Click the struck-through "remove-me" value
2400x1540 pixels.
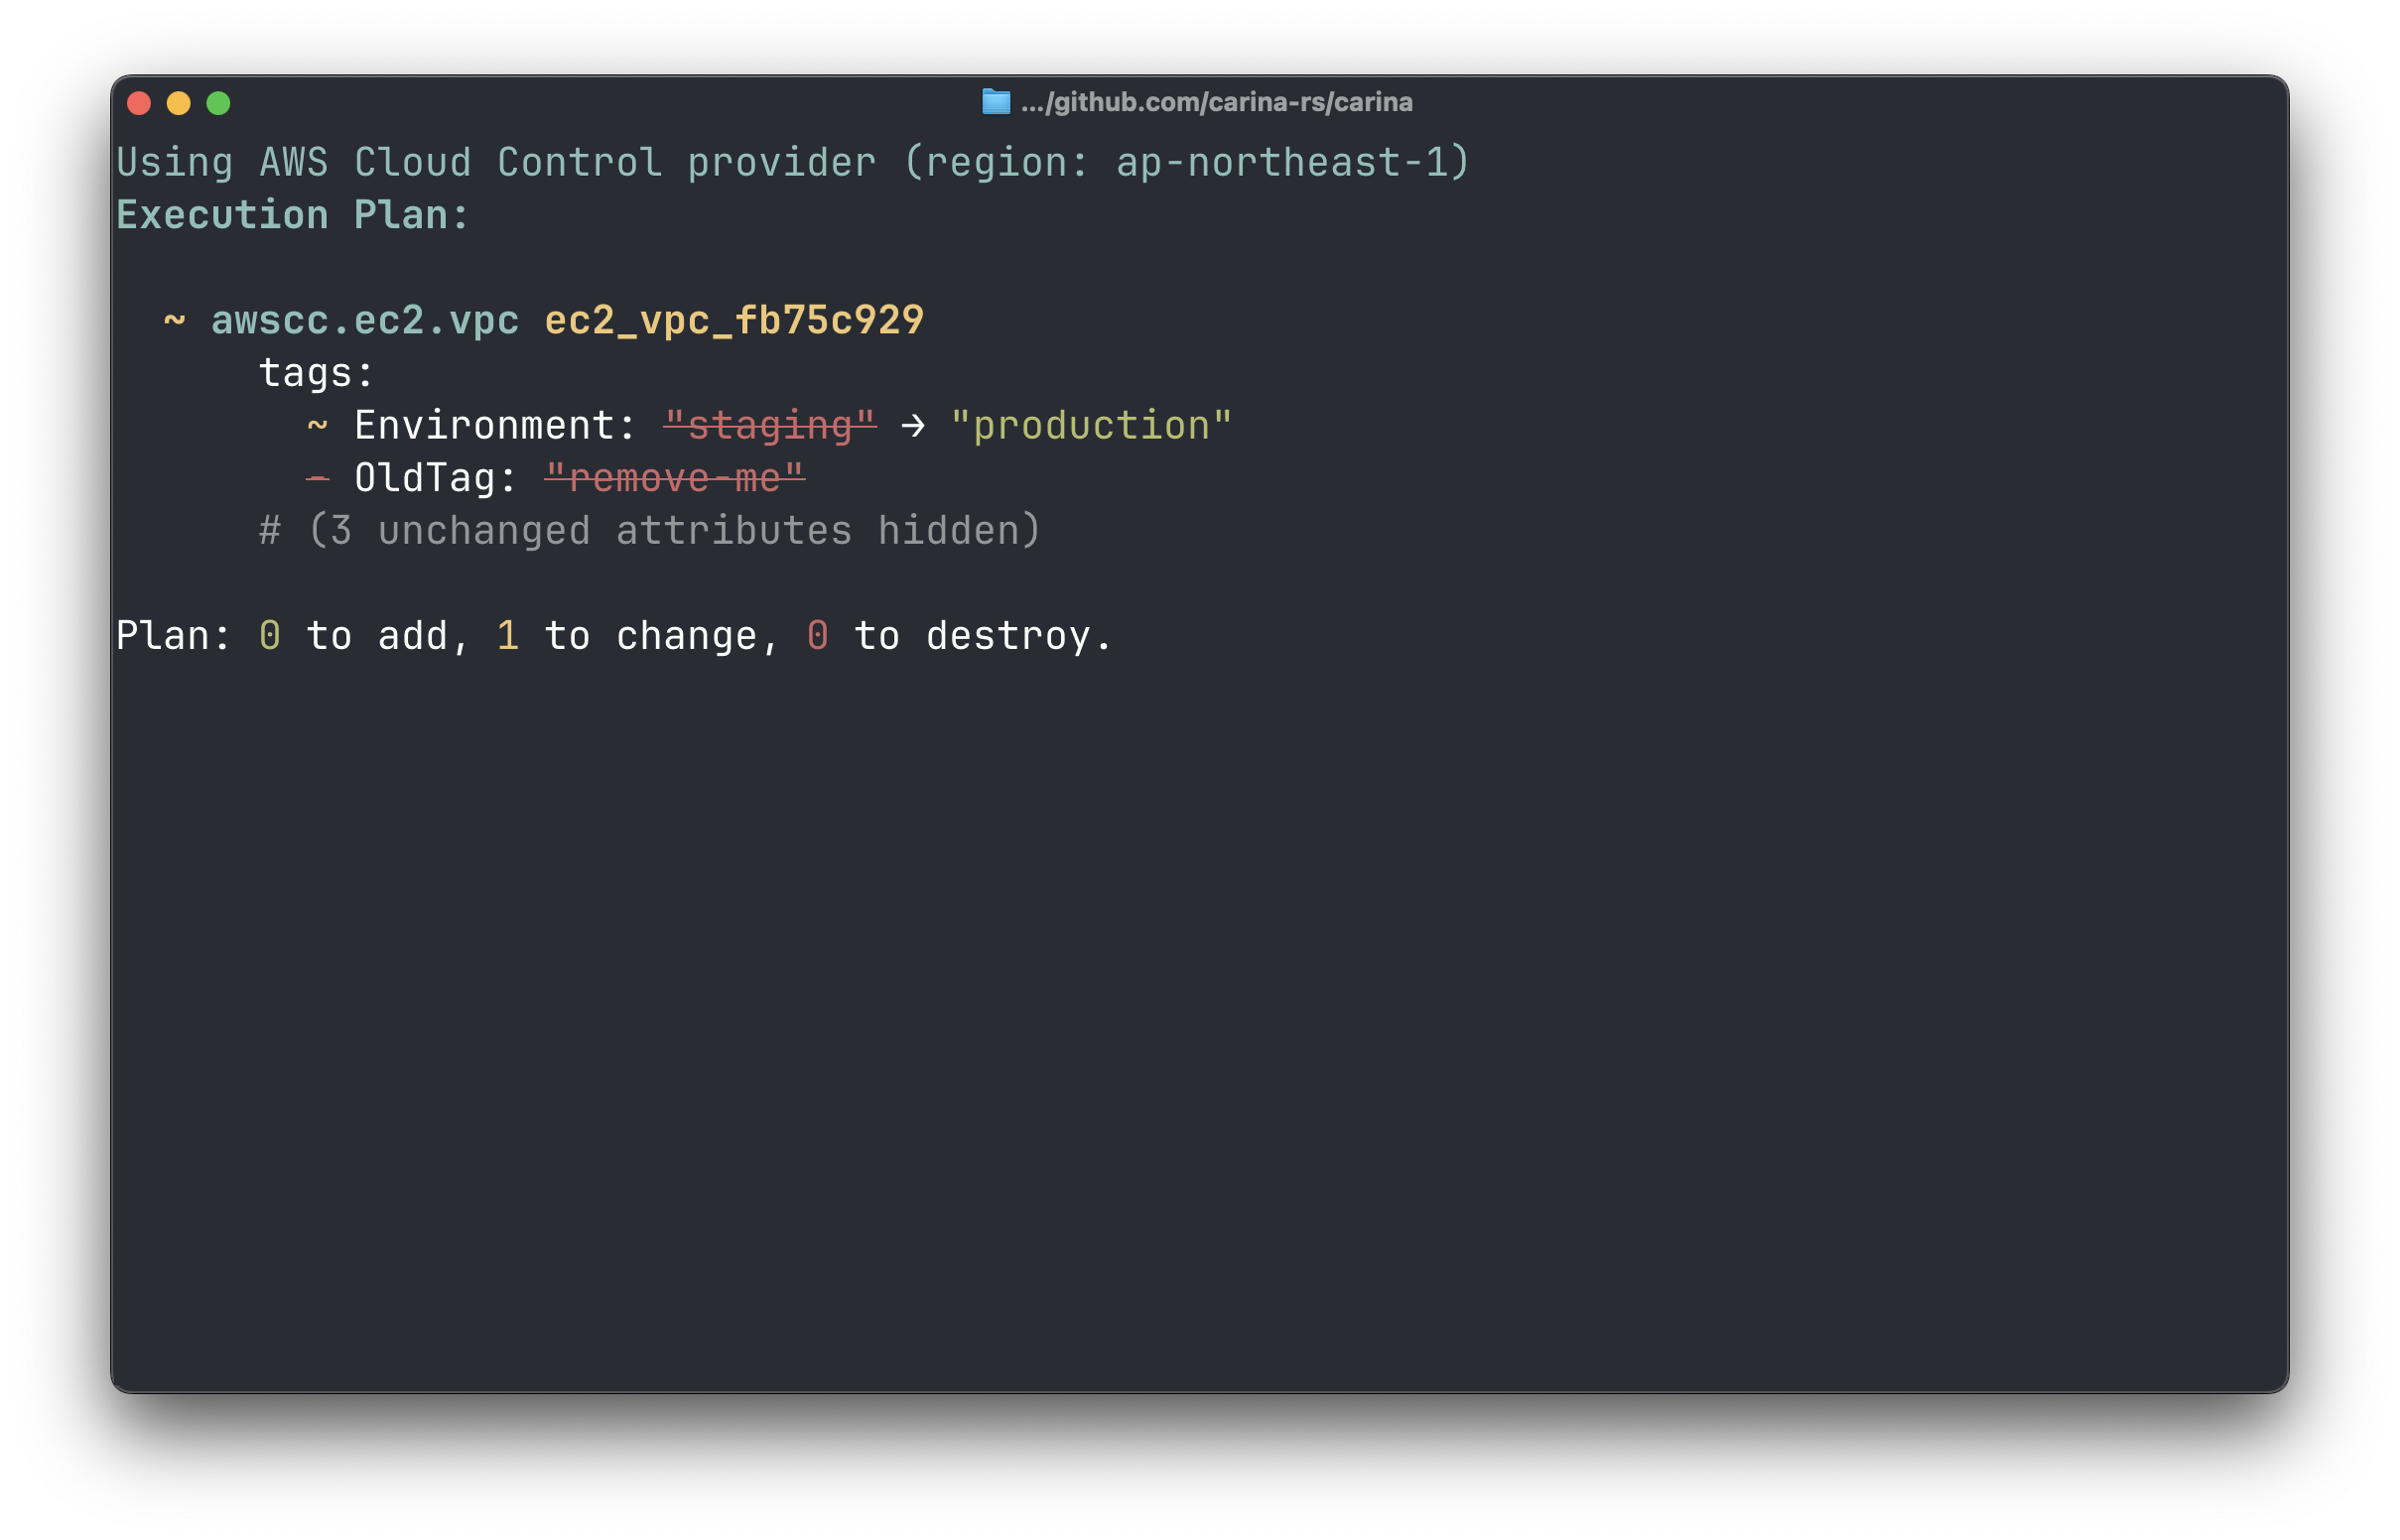[x=675, y=478]
